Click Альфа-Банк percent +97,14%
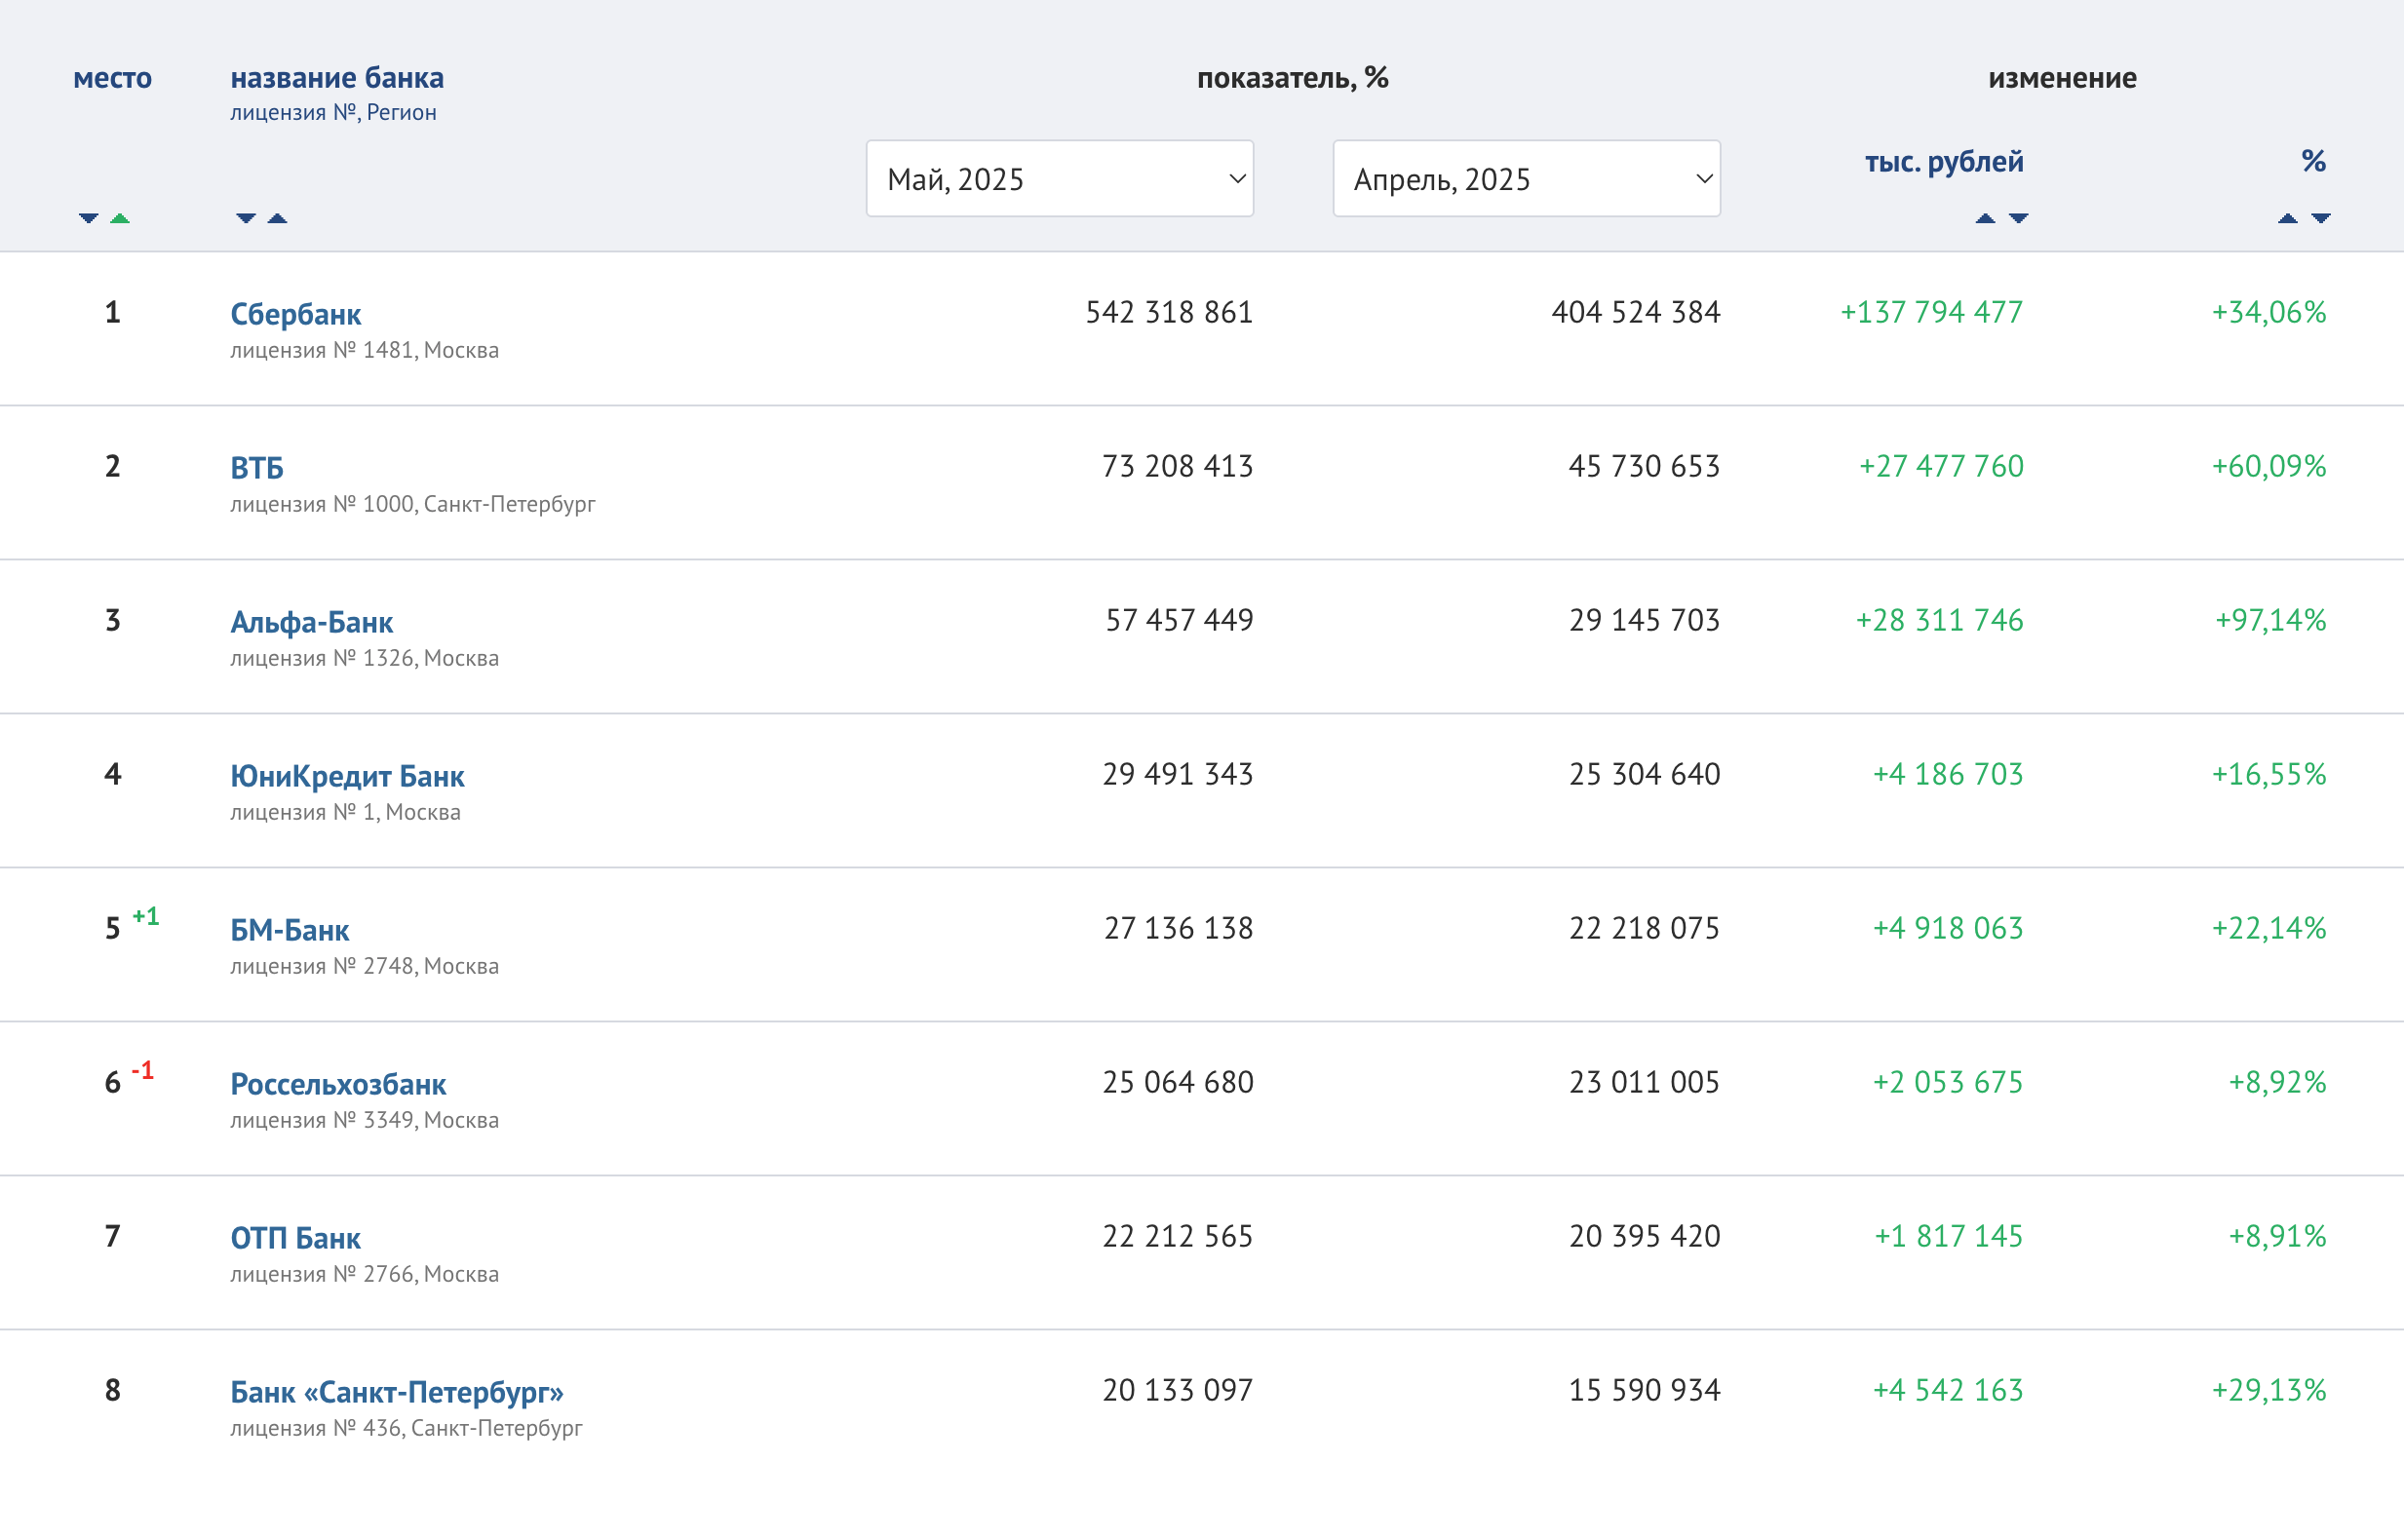Image resolution: width=2404 pixels, height=1540 pixels. (2270, 620)
